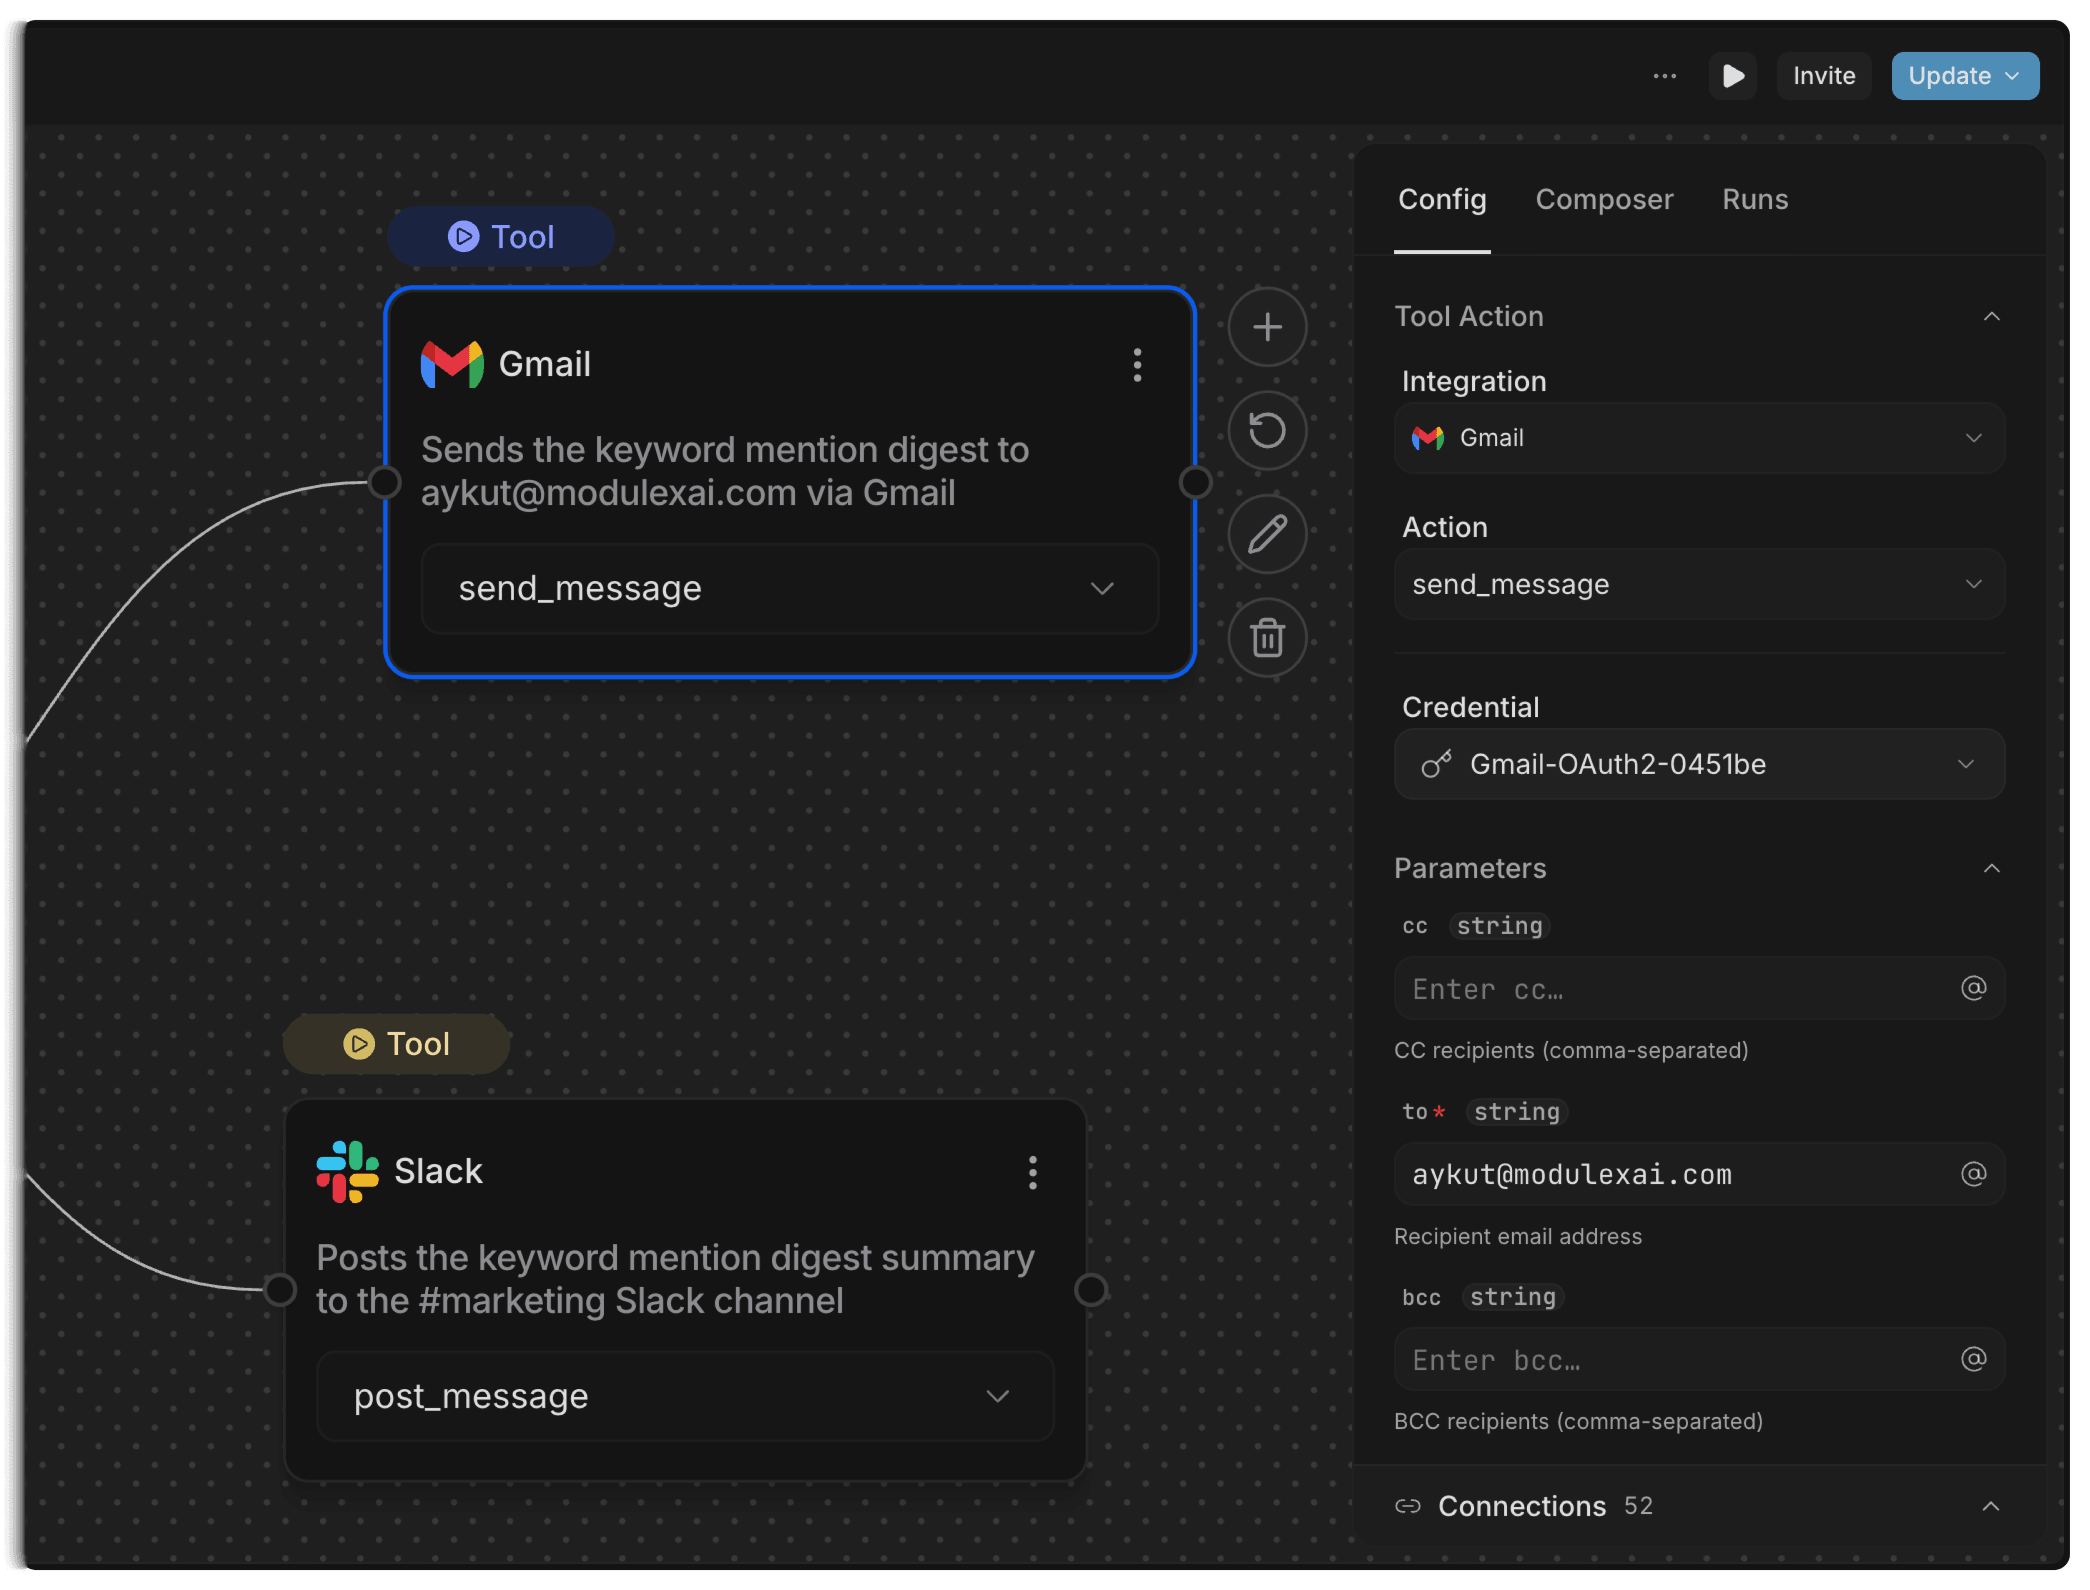
Task: Click the @ mention icon in to field
Action: [x=1973, y=1174]
